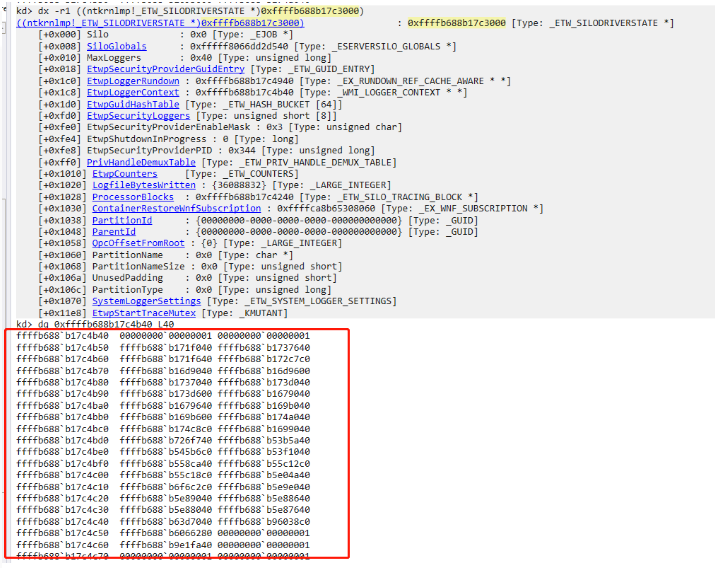Click the MaxLoggers value 0x40

[x=198, y=58]
